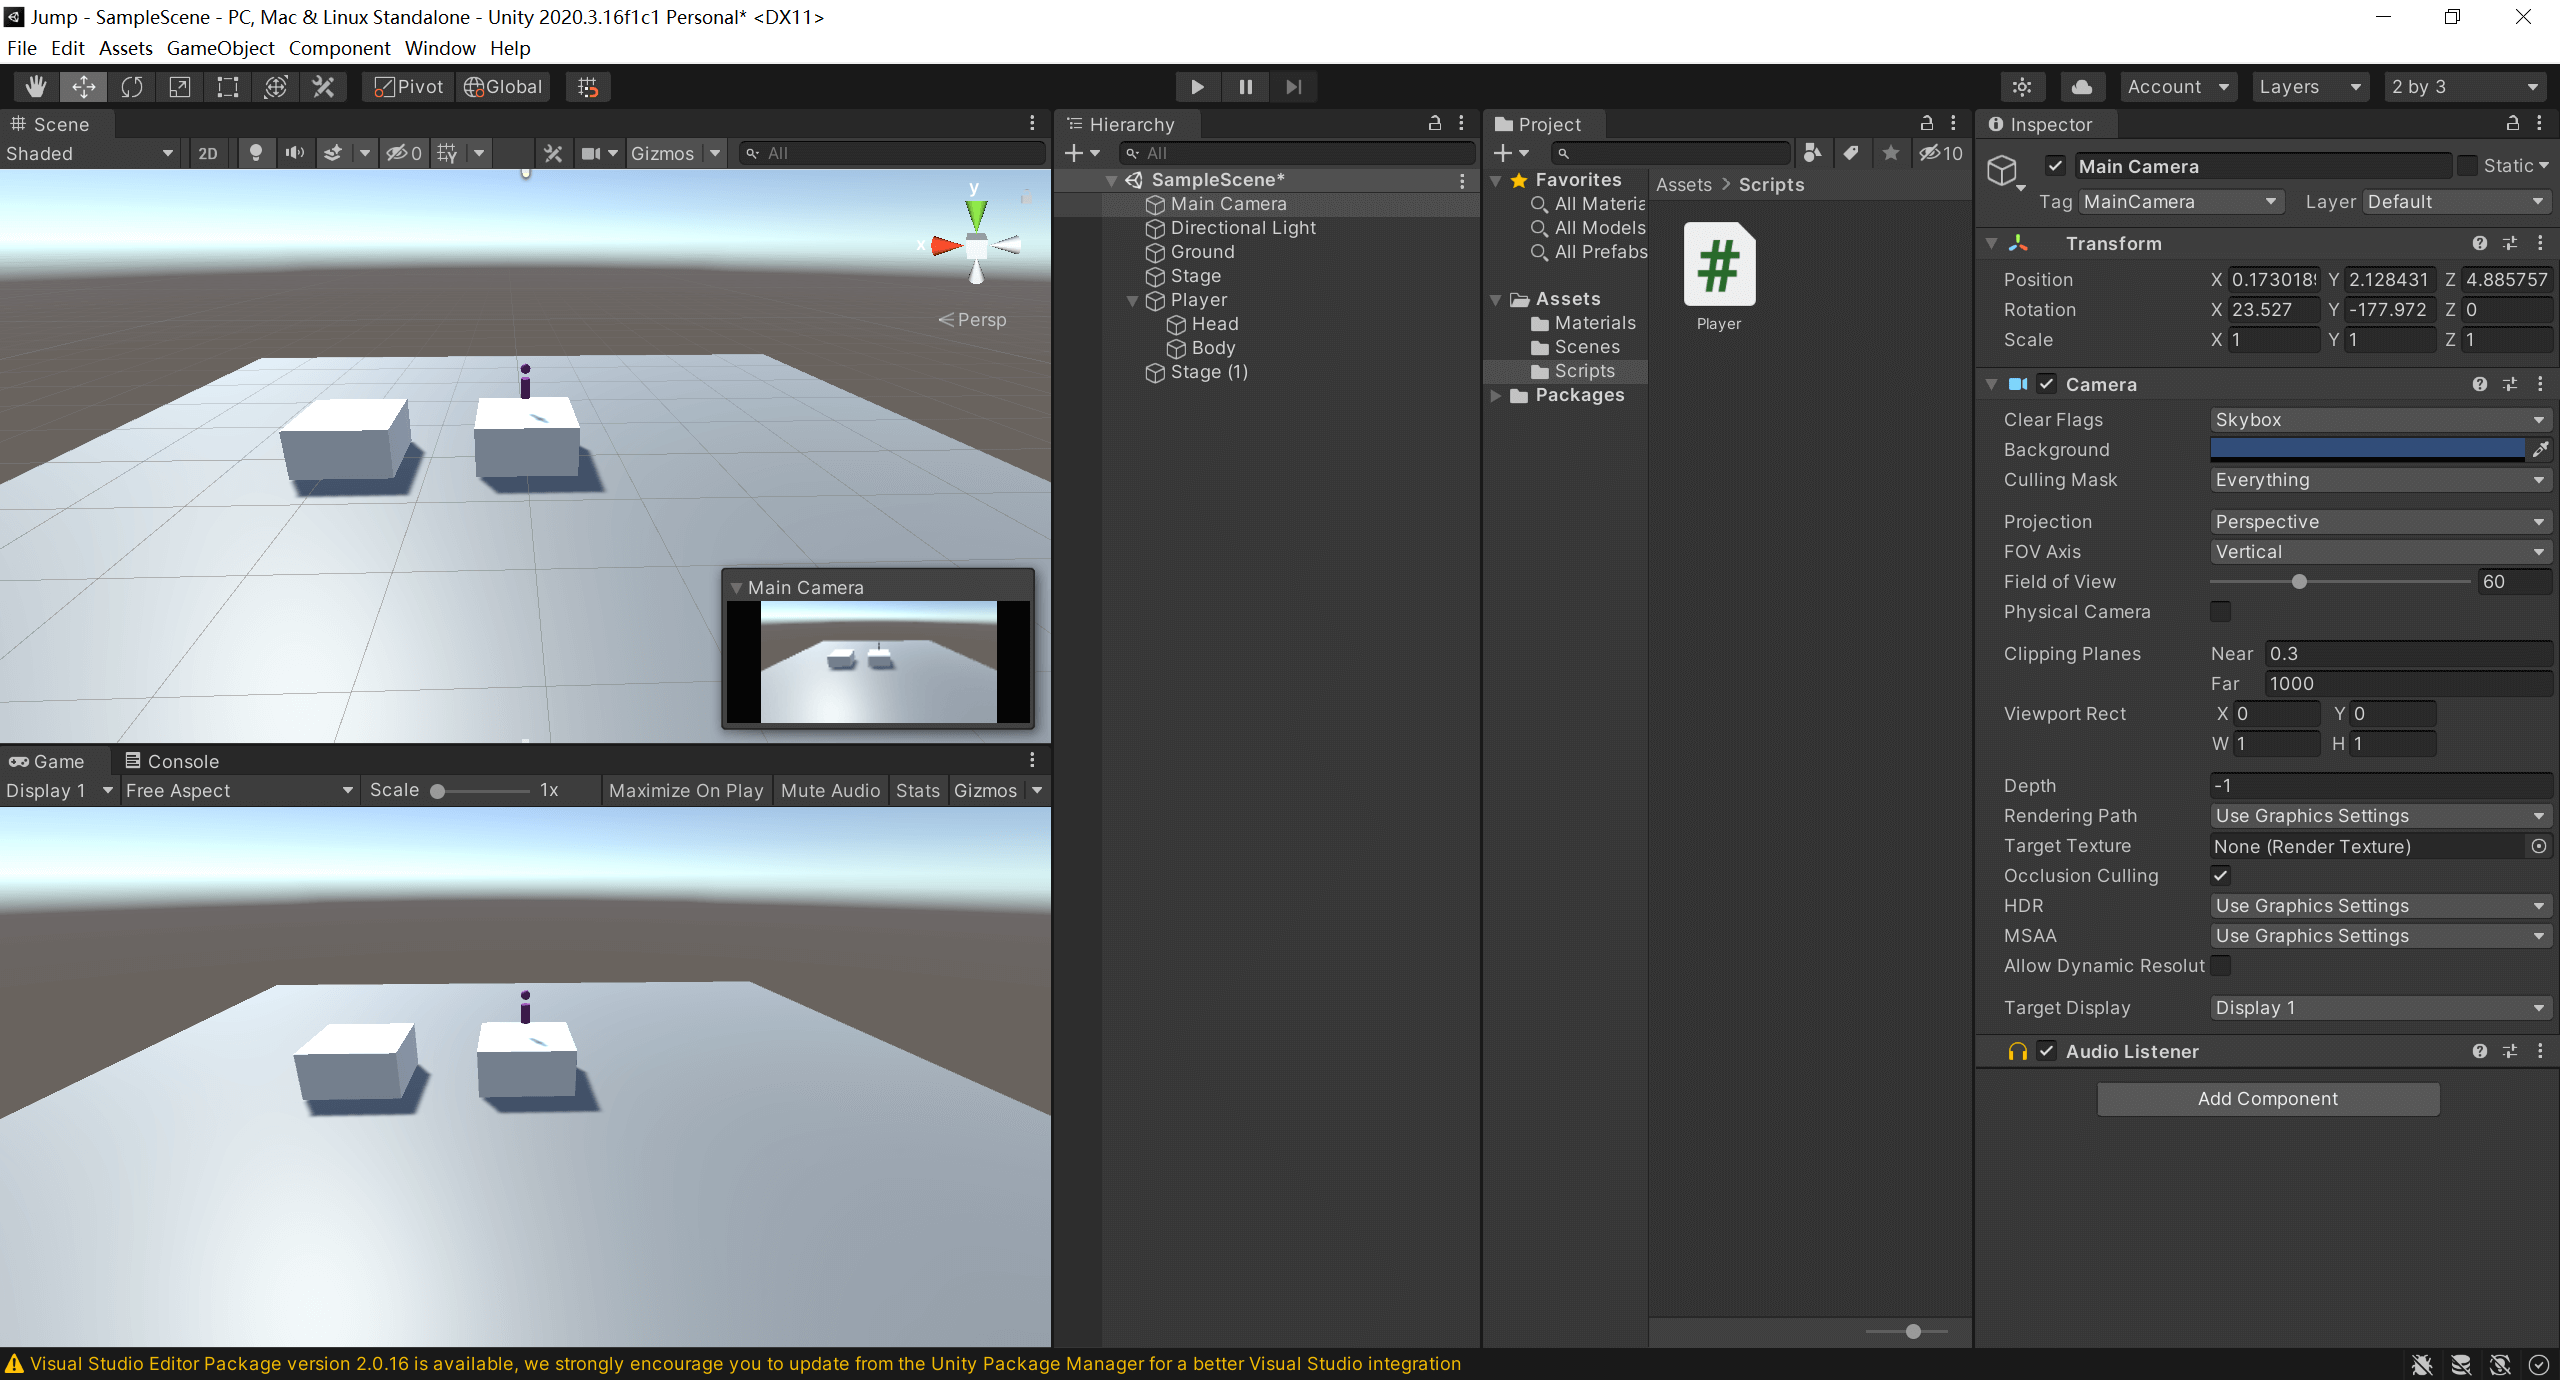The image size is (2560, 1380).
Task: Tick the Static checkbox for Main Camera
Action: coord(2467,166)
